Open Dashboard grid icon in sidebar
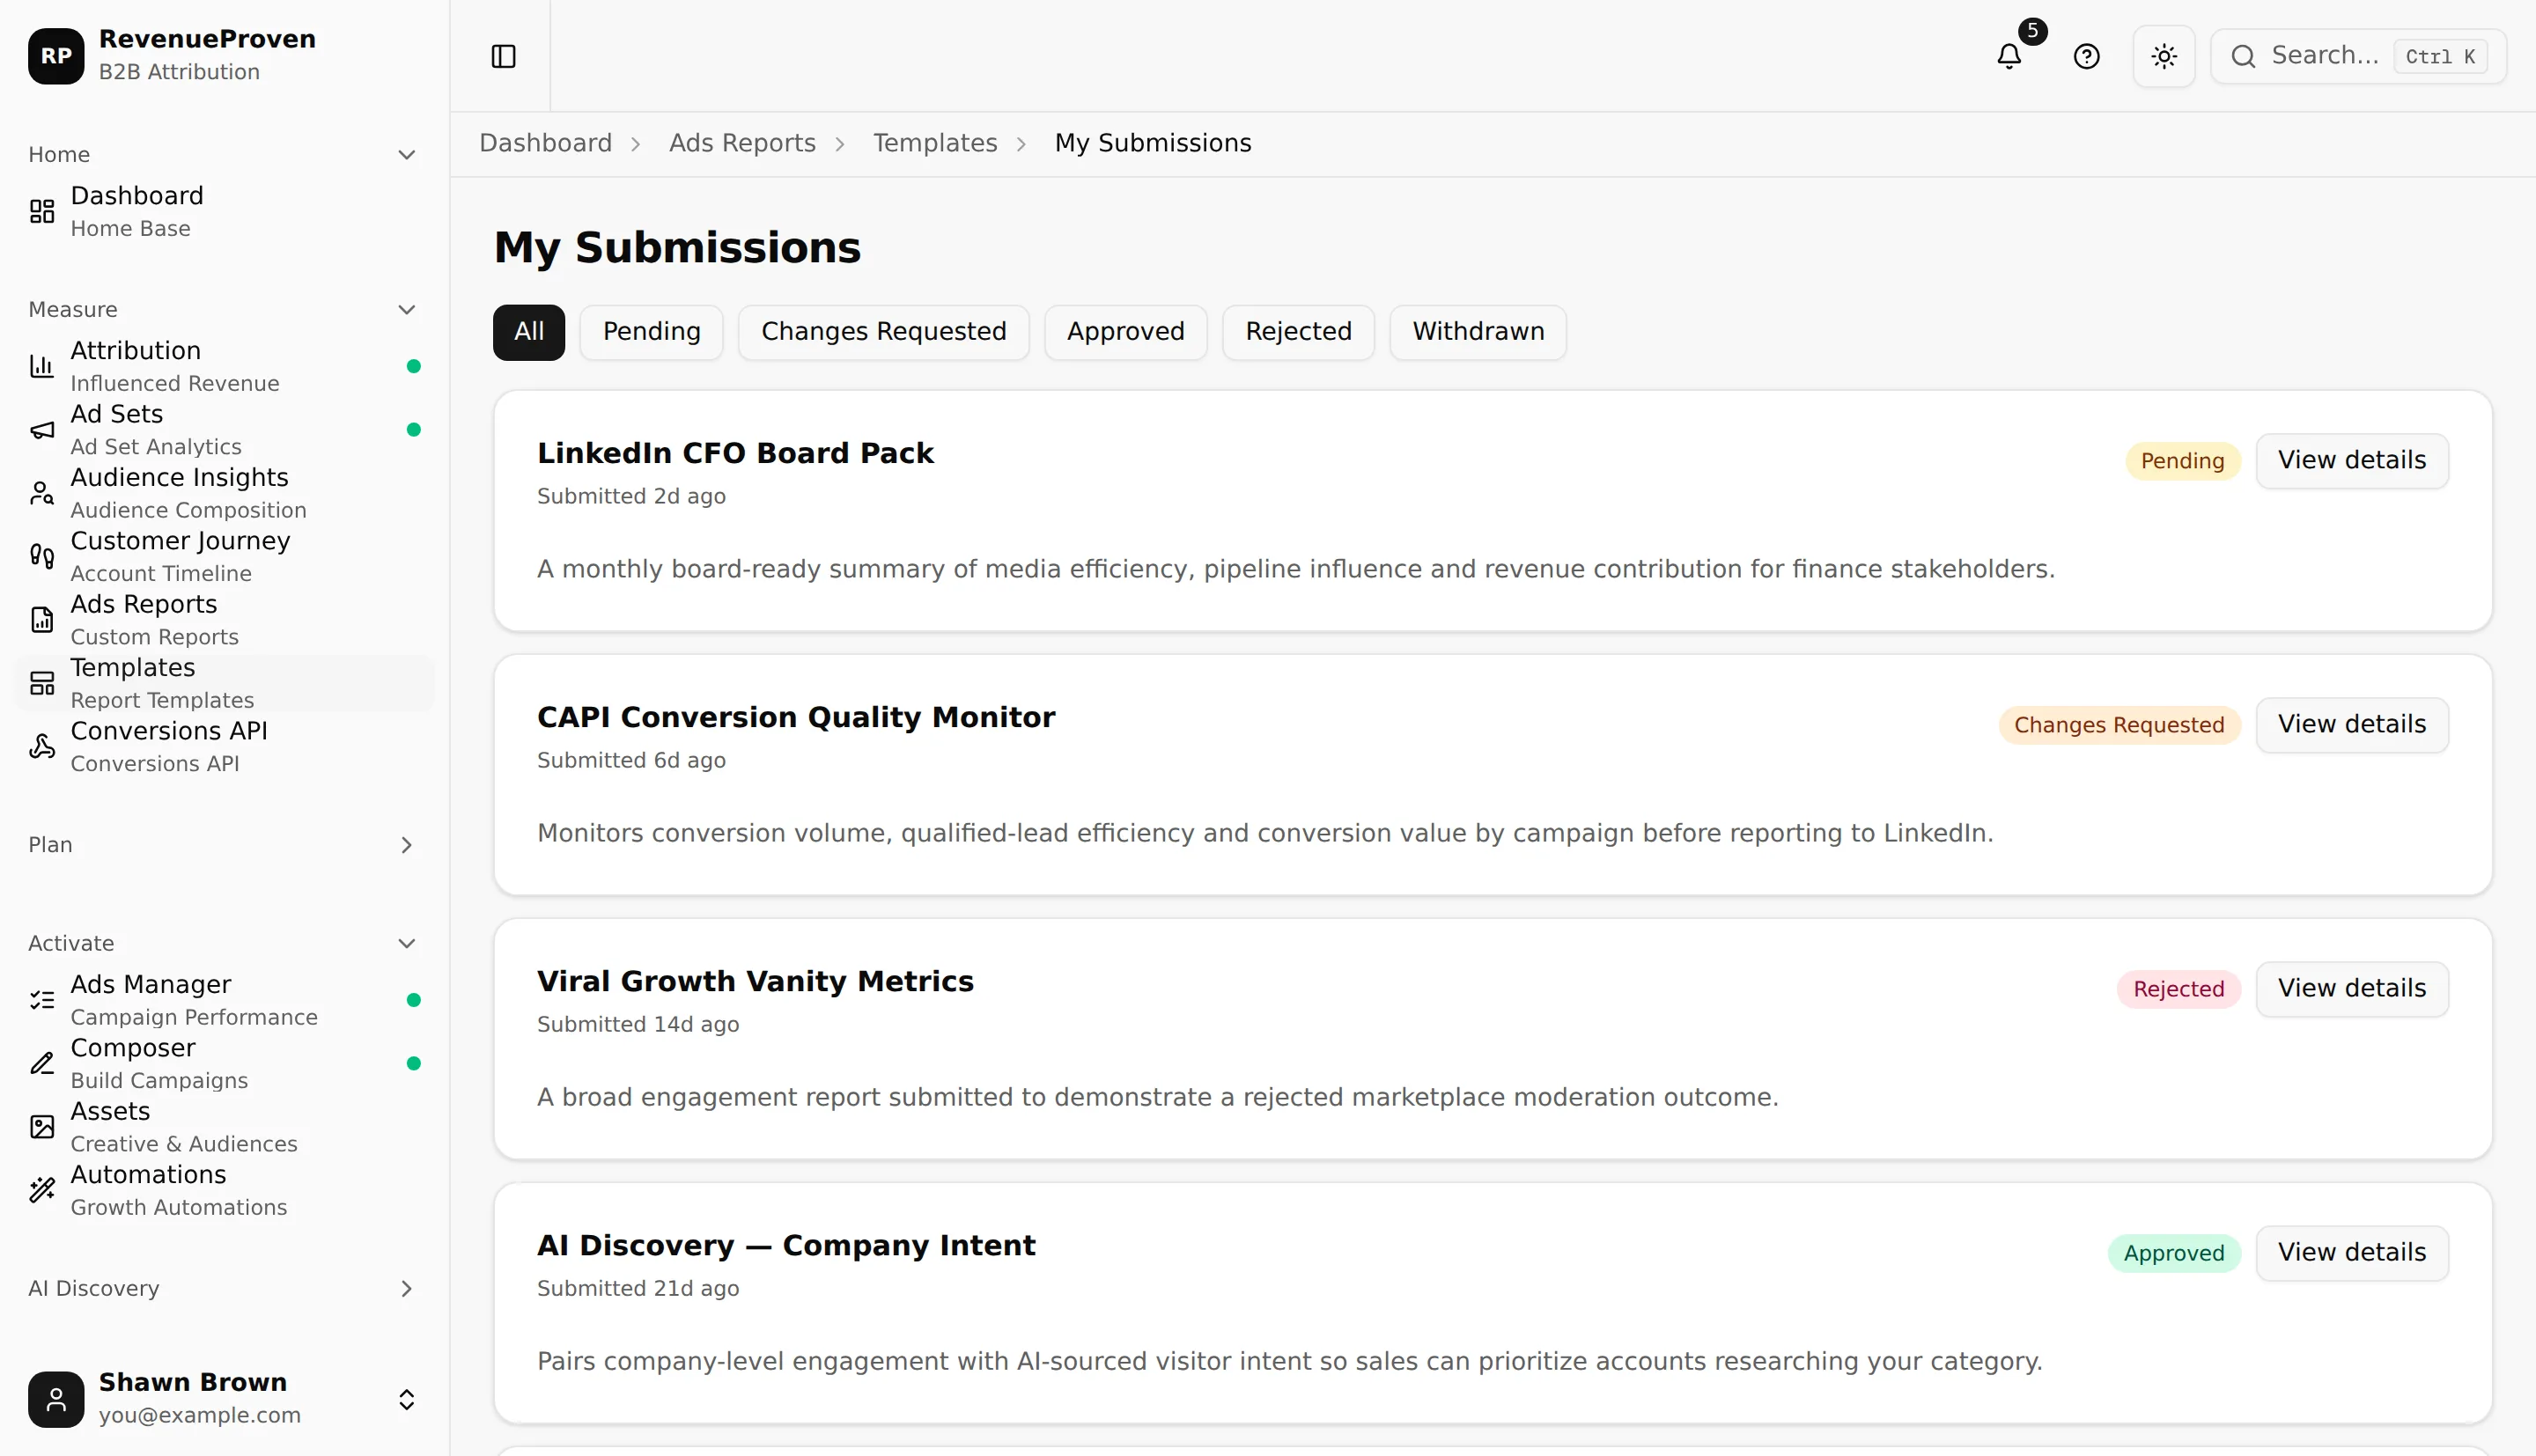The width and height of the screenshot is (2536, 1456). [x=42, y=211]
